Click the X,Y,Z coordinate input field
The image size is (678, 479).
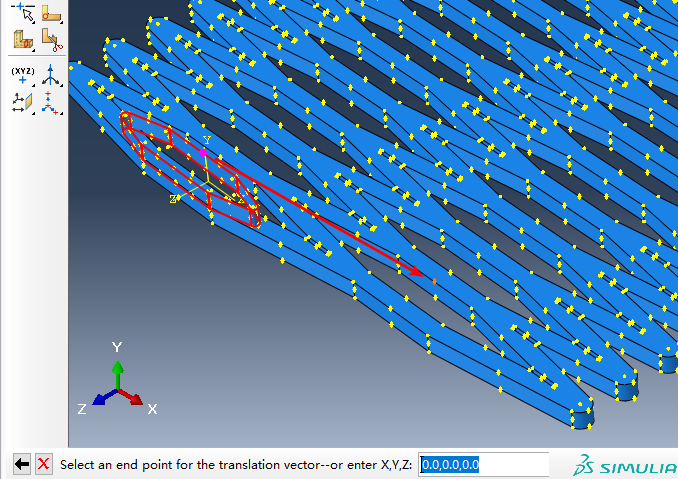(483, 465)
